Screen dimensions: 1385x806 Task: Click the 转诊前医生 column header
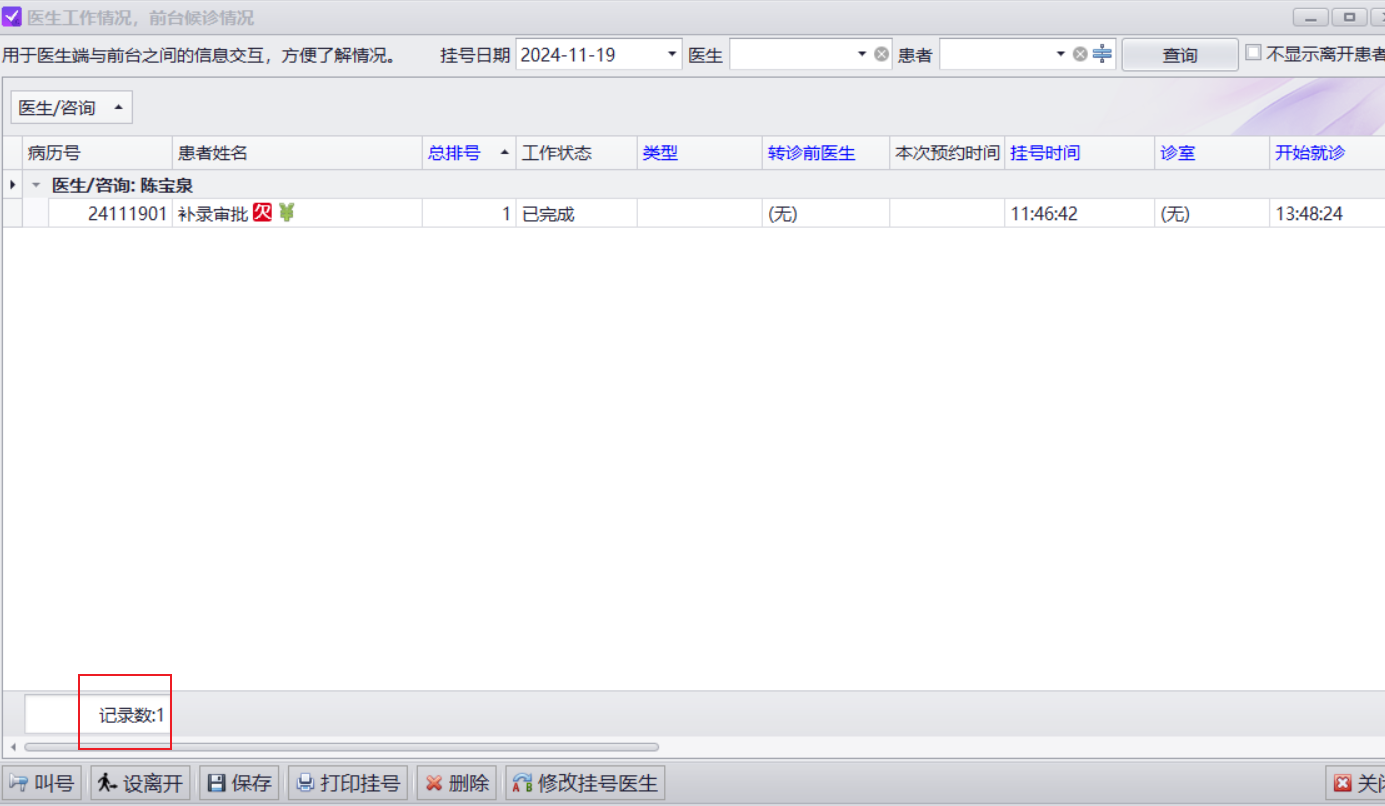(826, 153)
